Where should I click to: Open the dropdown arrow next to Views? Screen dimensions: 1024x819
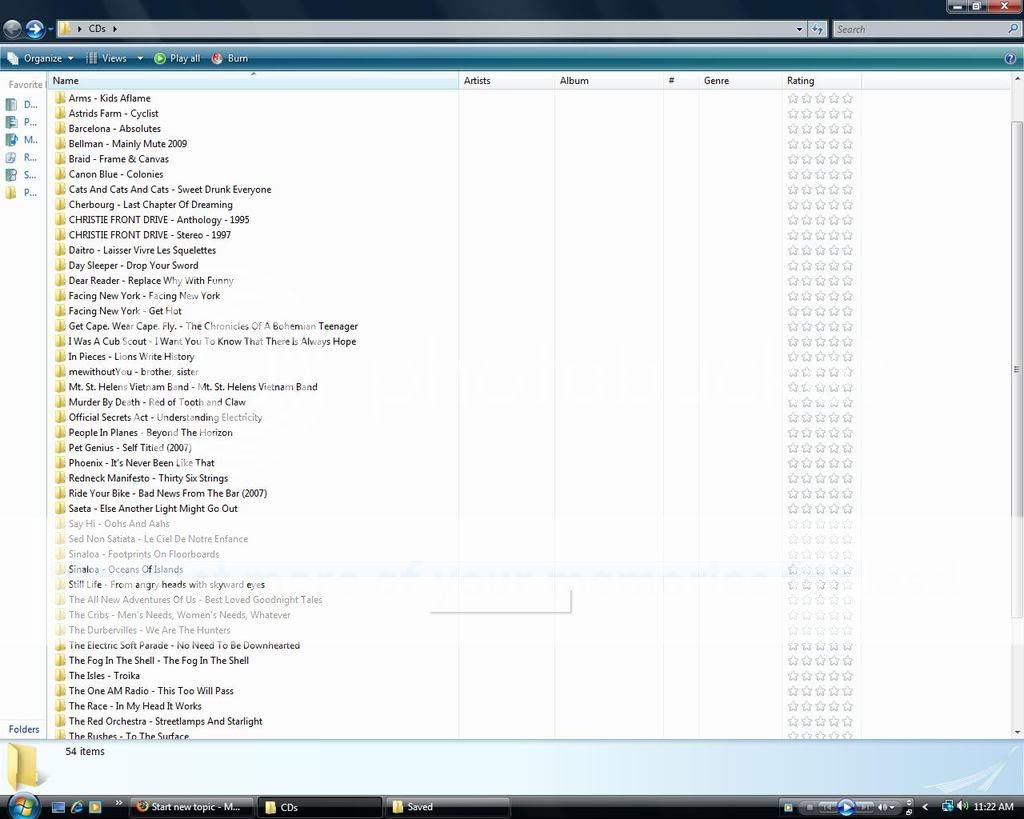(x=140, y=58)
